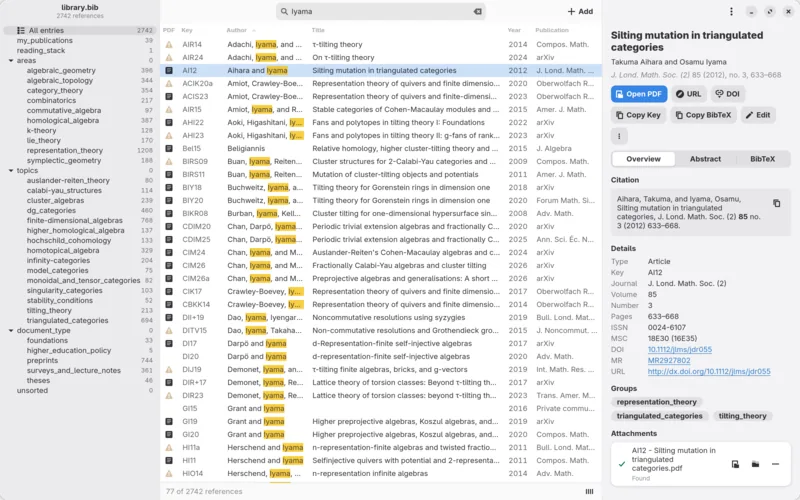Open DOI link 10.1112/jlms/jdr055
The height and width of the screenshot is (500, 800).
coord(680,349)
